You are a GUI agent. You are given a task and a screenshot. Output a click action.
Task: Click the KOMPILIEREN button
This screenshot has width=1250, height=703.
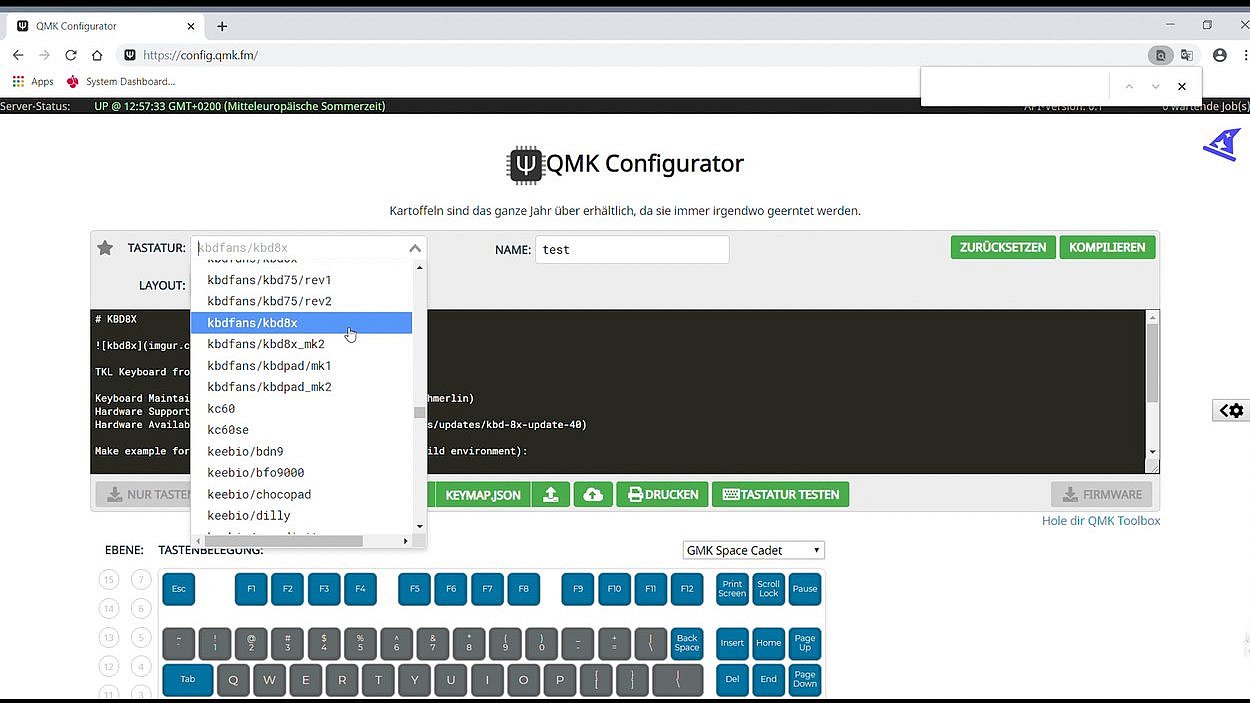[x=1107, y=246]
